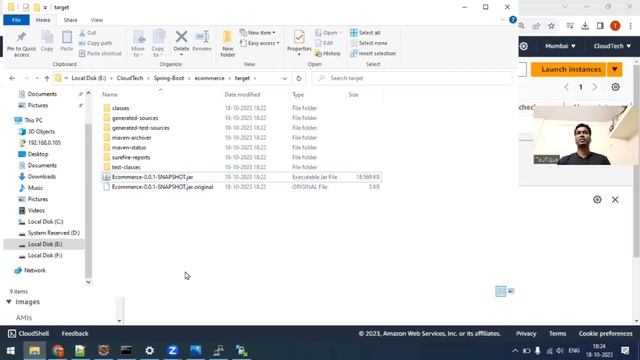Select Ecommerce-0.0.1-SNAPSHOT.jar file
Screen dimensions: 640x360
tap(241, 177)
